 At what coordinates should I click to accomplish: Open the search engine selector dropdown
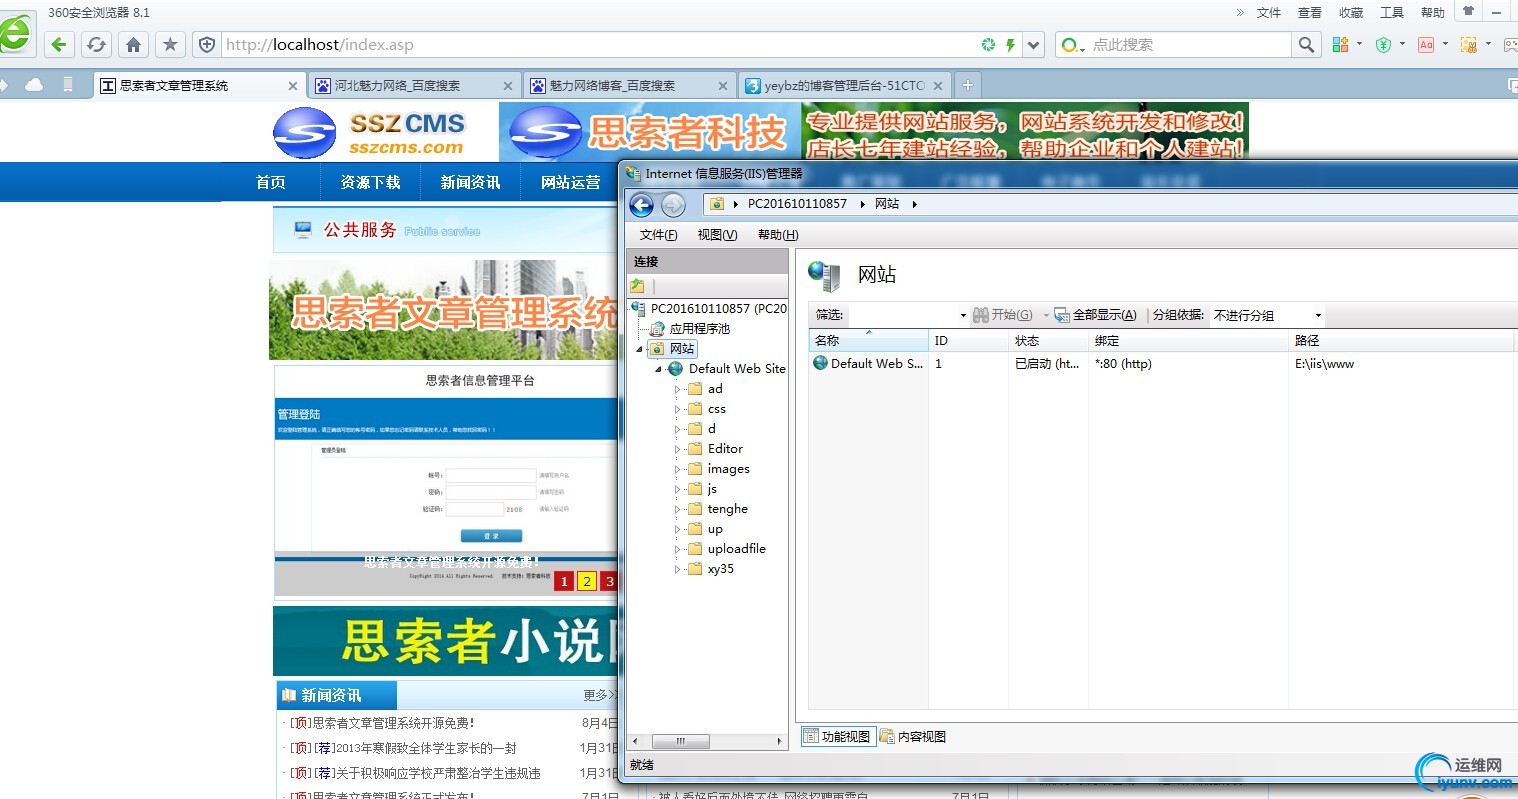[x=1072, y=44]
